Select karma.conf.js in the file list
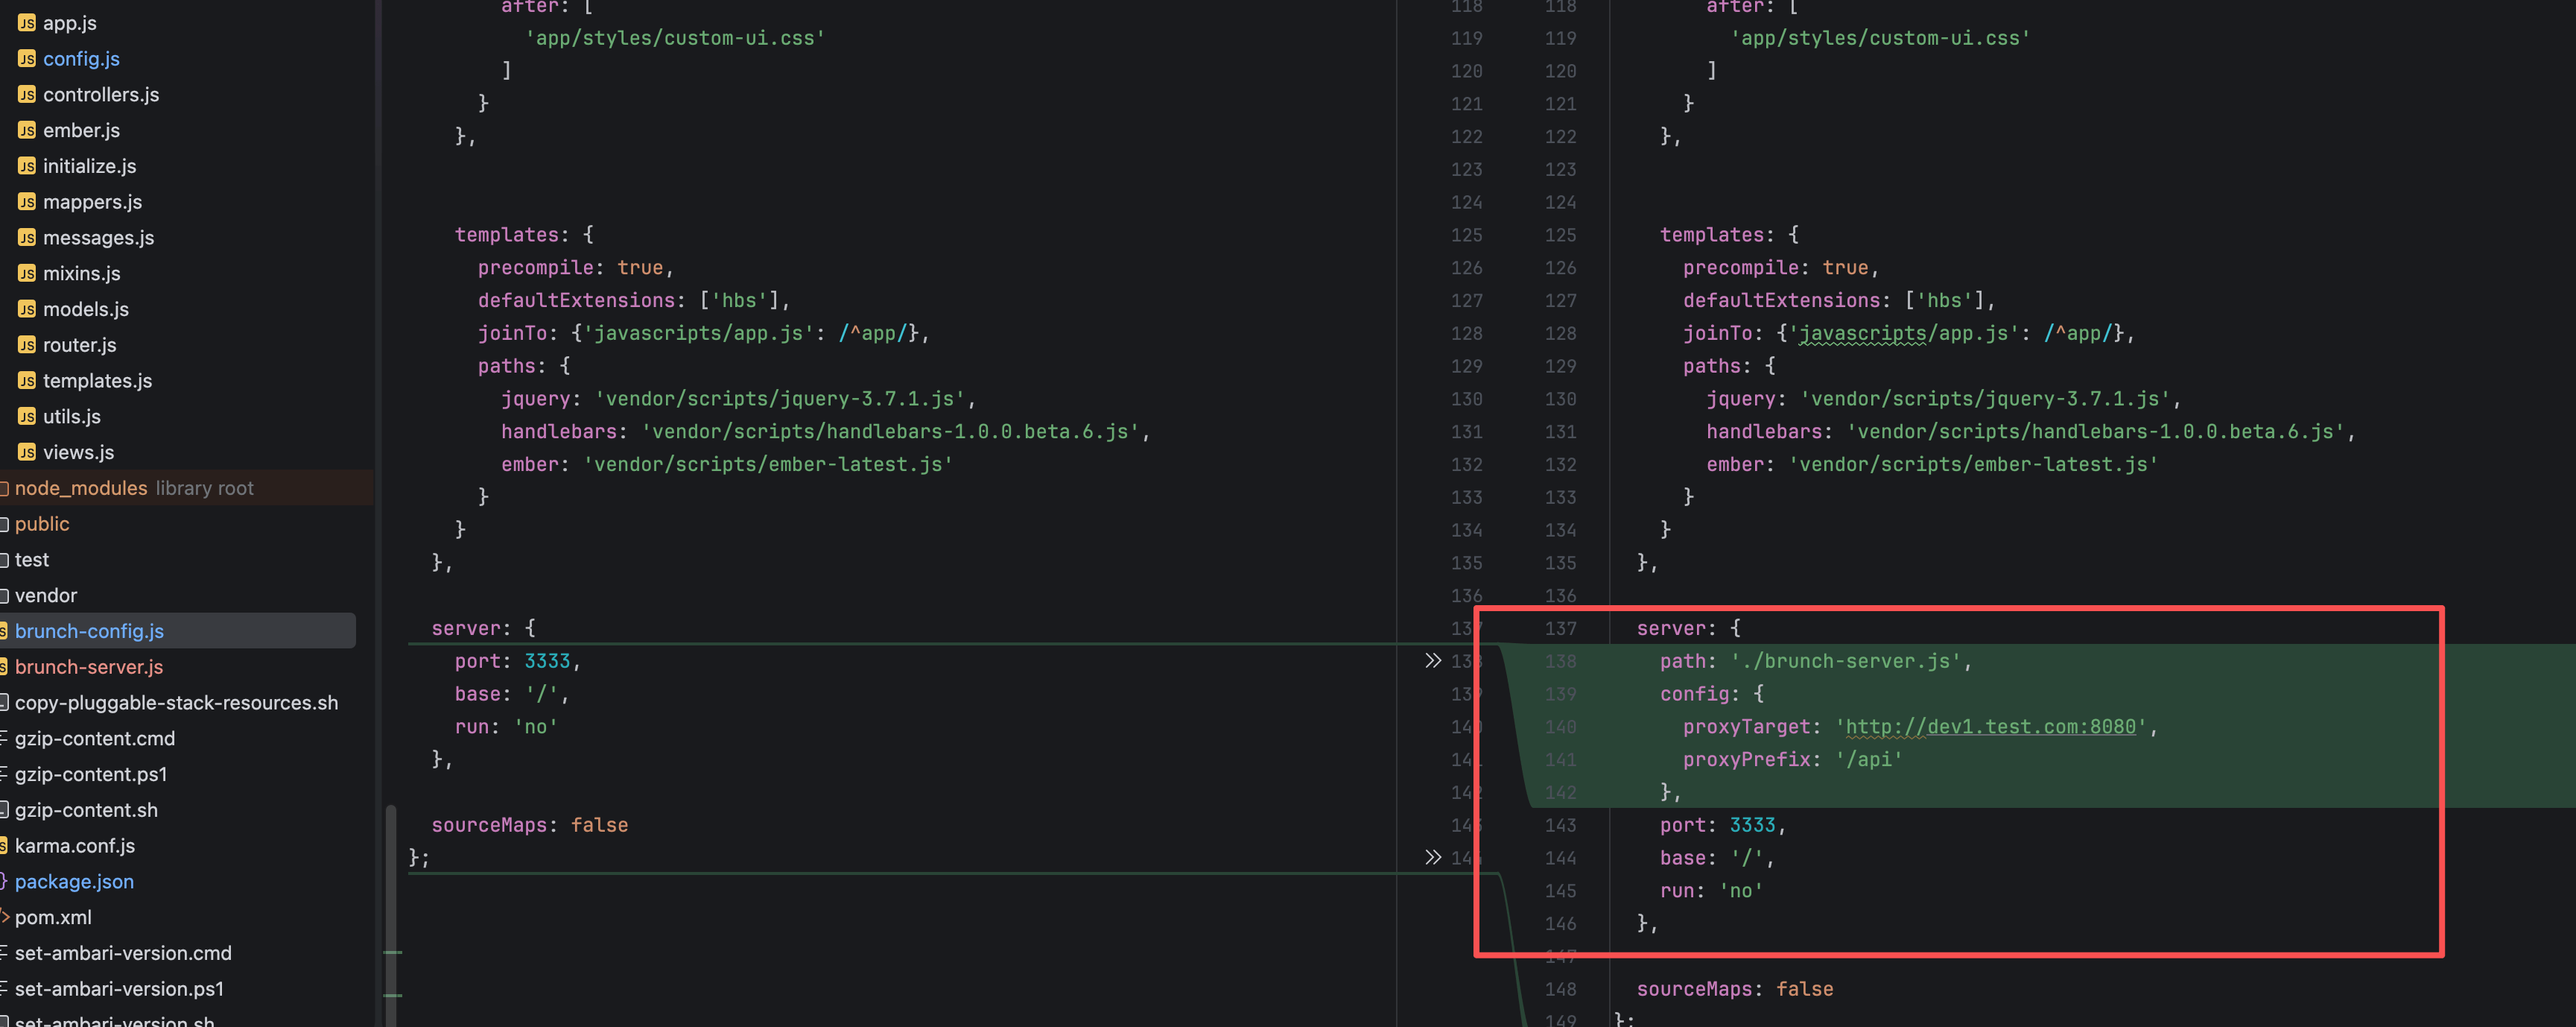 point(75,846)
